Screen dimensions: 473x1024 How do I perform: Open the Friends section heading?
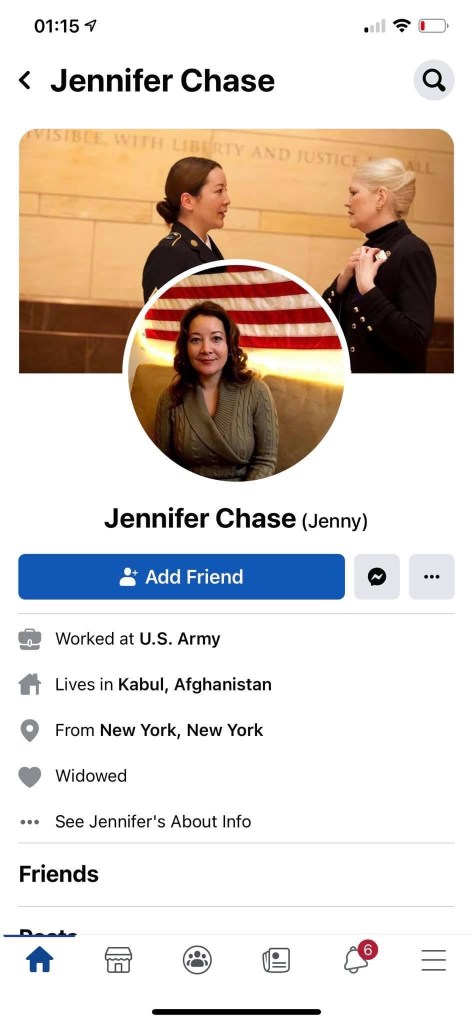pos(59,874)
